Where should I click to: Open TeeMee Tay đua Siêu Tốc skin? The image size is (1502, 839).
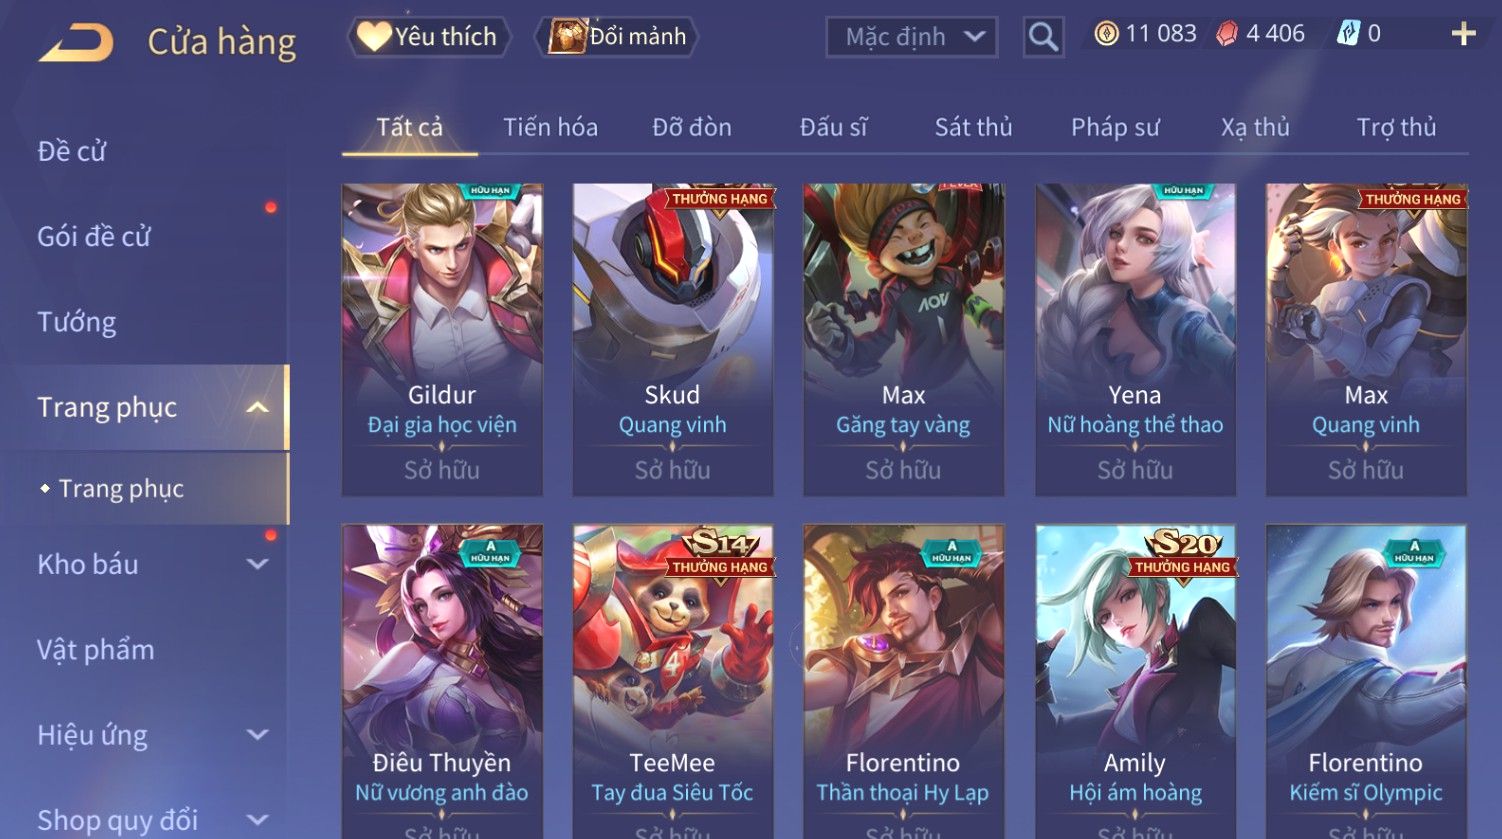673,682
